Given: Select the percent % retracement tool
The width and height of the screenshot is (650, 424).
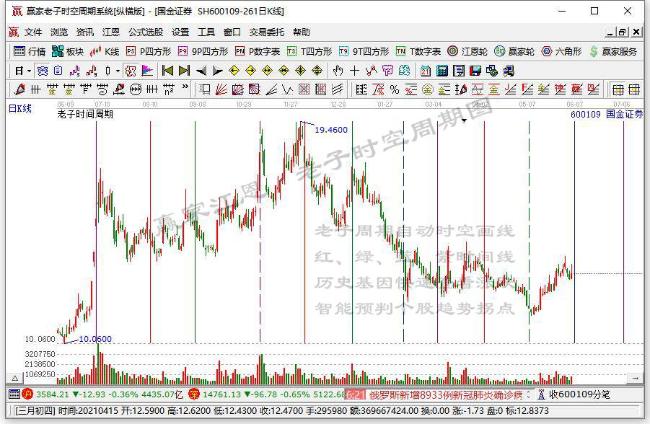Looking at the screenshot, I should [x=394, y=89].
